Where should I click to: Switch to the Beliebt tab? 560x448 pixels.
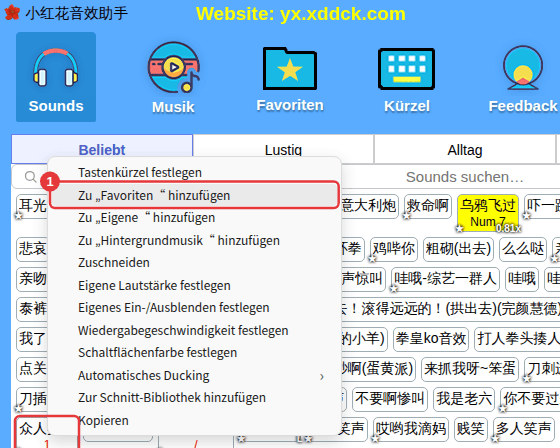[102, 149]
